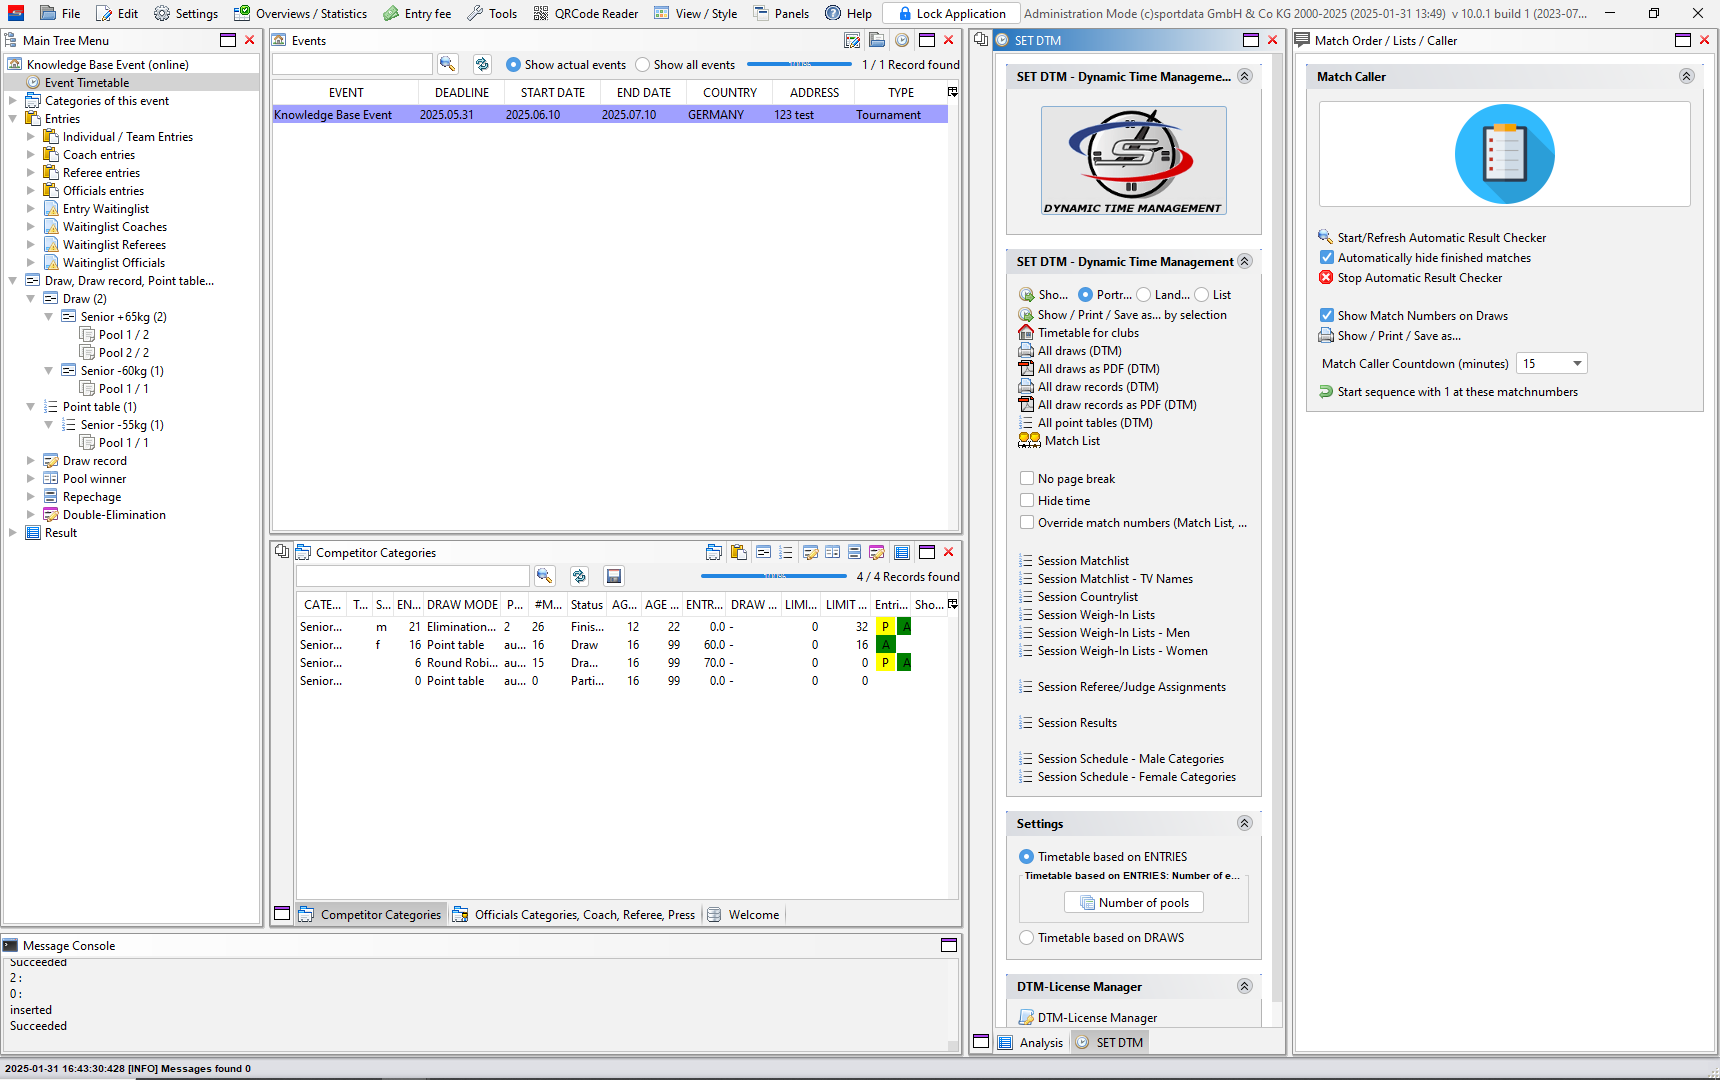Screen dimensions: 1720x1080
Task: Open the Tools menu
Action: (x=492, y=13)
